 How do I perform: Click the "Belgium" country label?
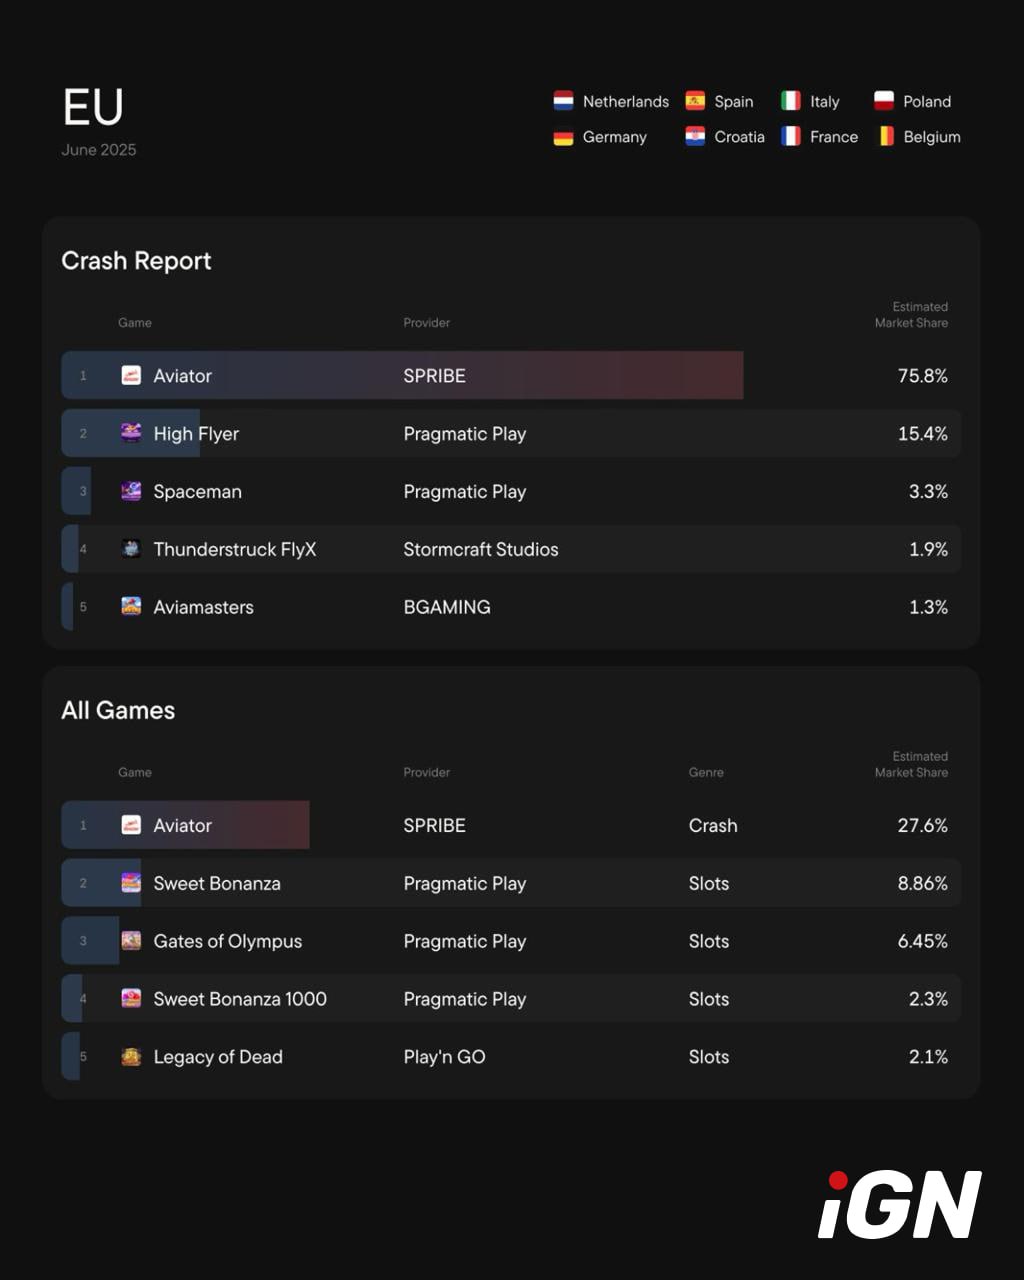[932, 137]
